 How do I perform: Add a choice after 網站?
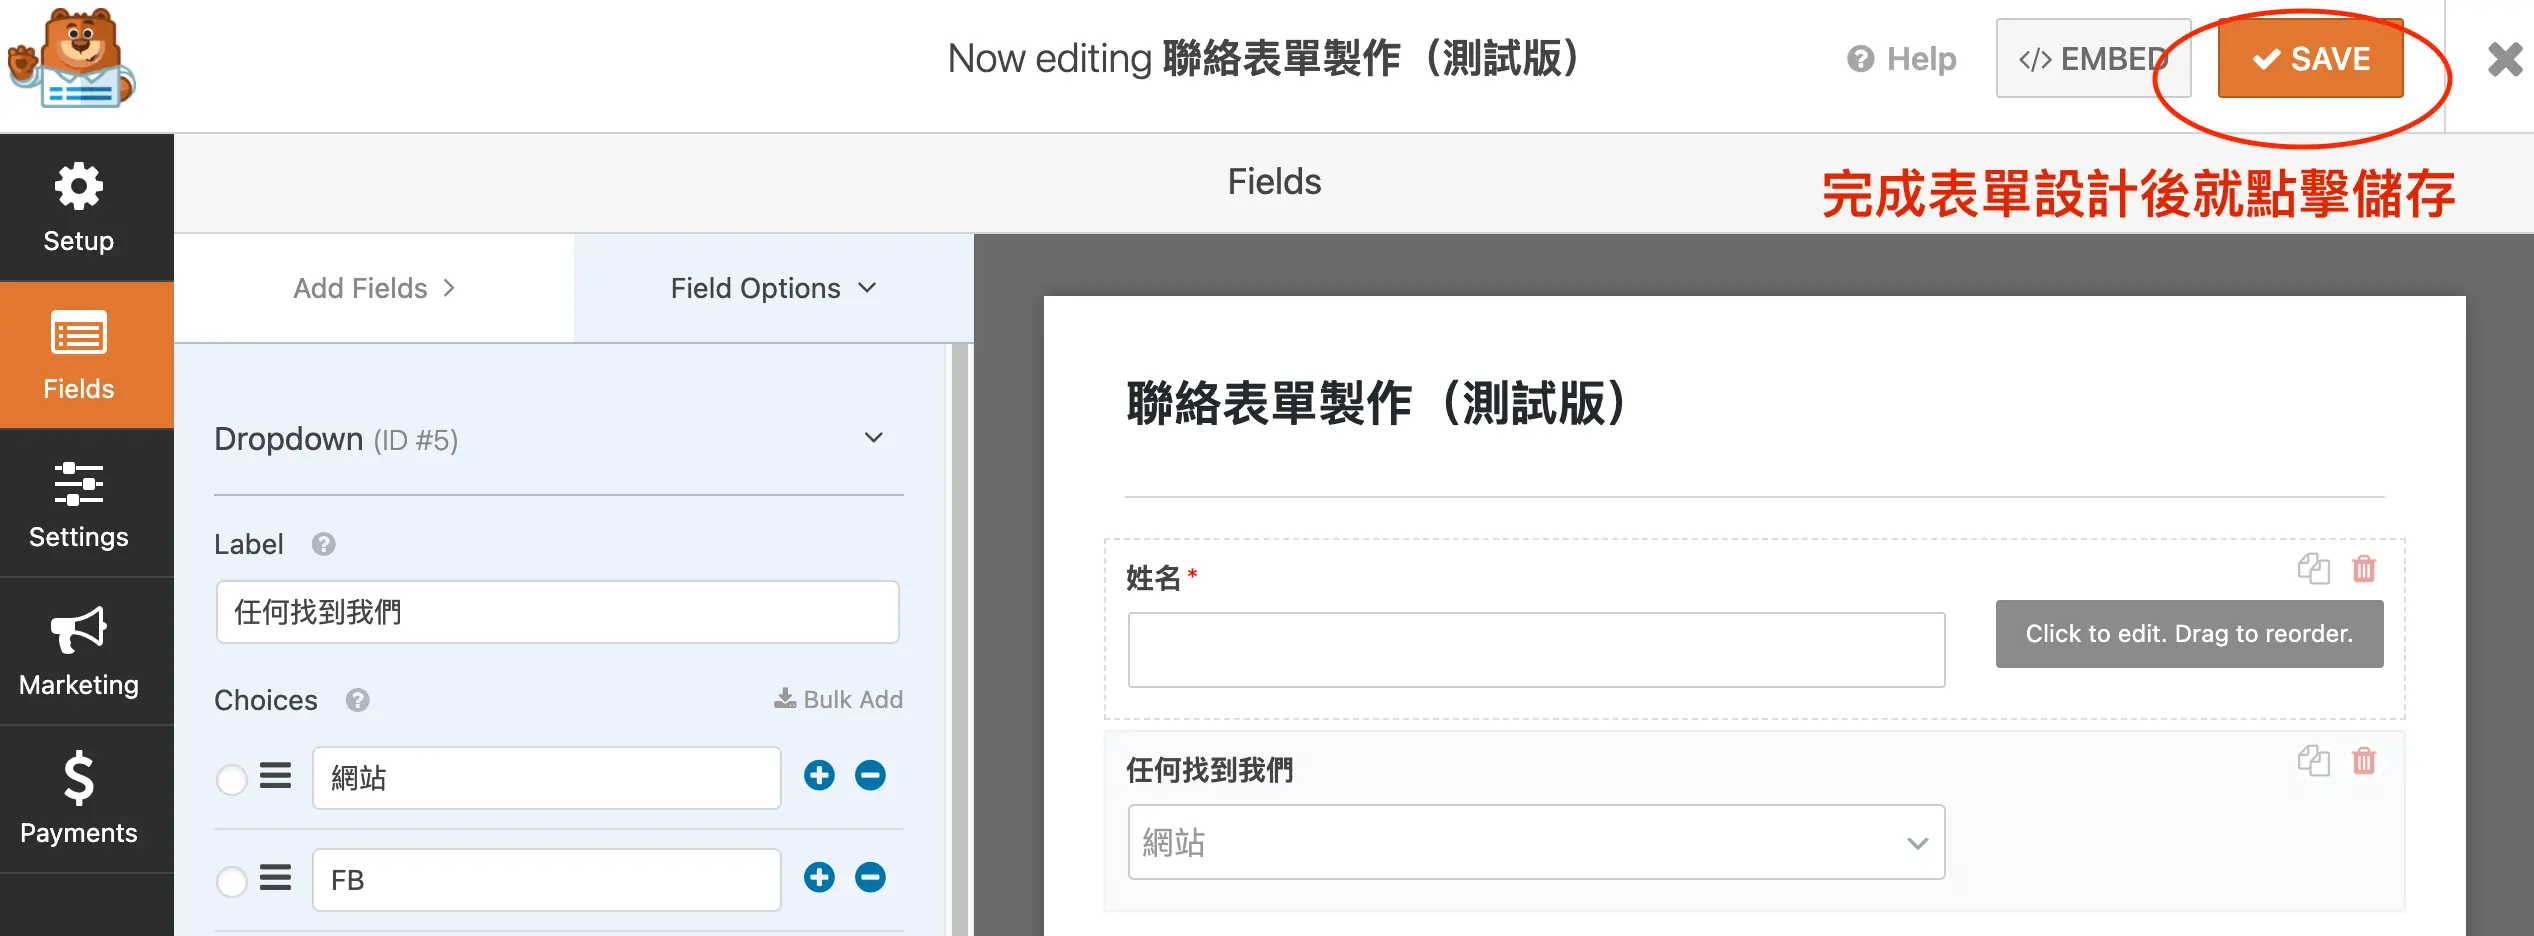point(819,776)
